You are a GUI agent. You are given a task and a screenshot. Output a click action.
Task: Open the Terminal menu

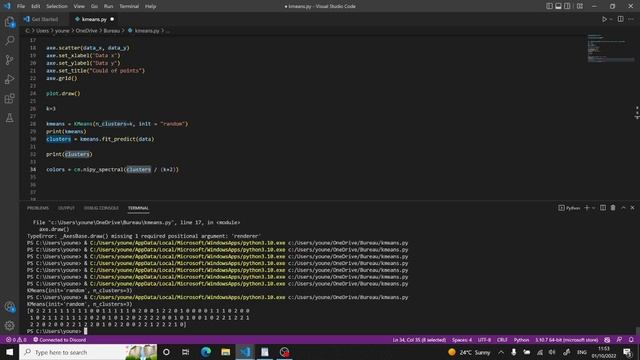click(129, 6)
